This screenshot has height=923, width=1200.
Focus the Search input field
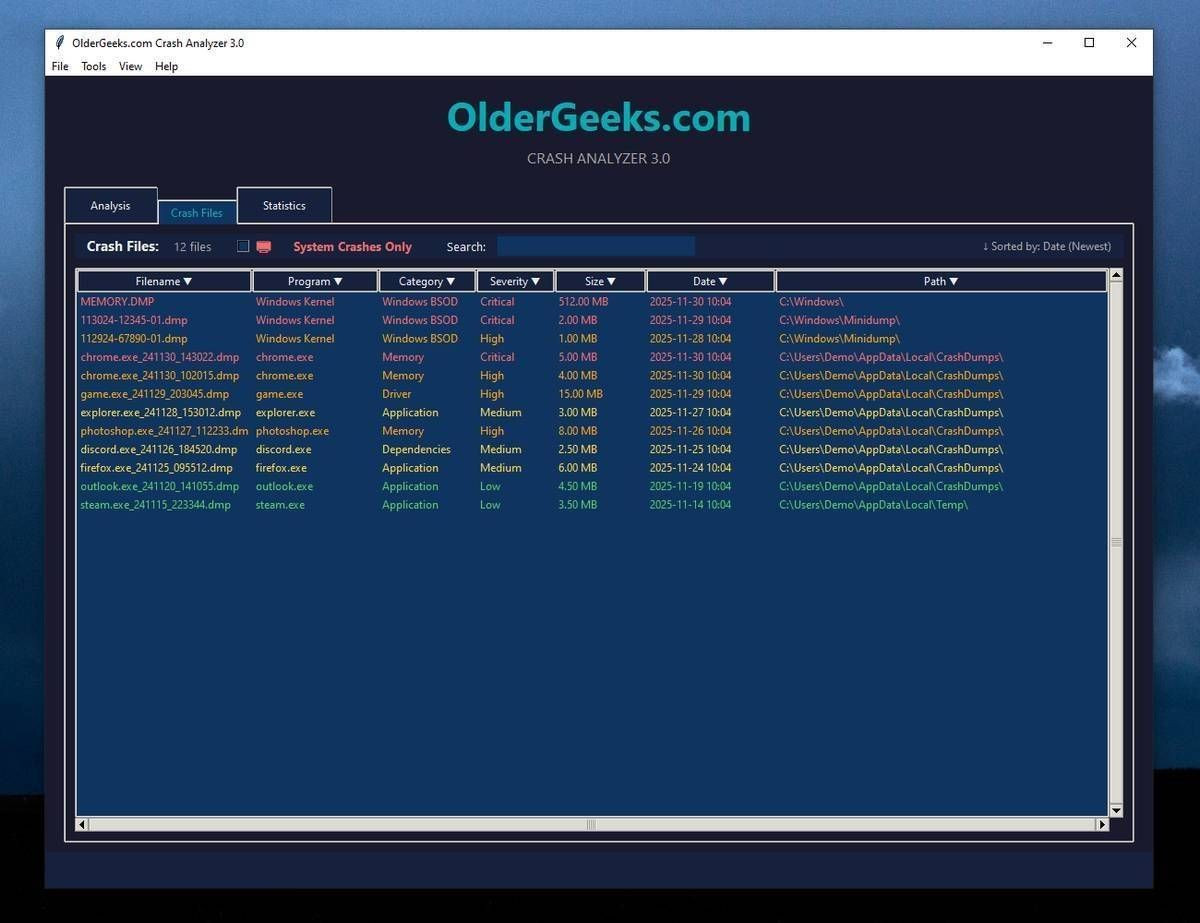click(596, 246)
